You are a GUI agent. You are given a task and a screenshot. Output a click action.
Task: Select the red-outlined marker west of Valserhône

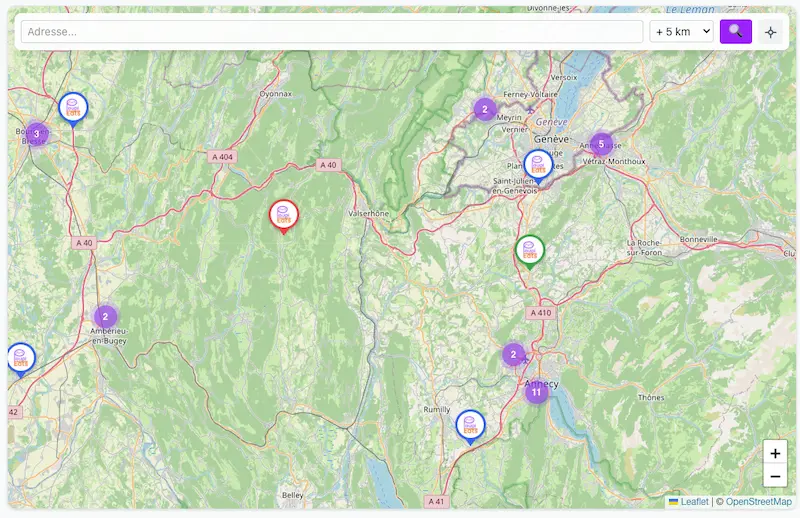coord(283,215)
